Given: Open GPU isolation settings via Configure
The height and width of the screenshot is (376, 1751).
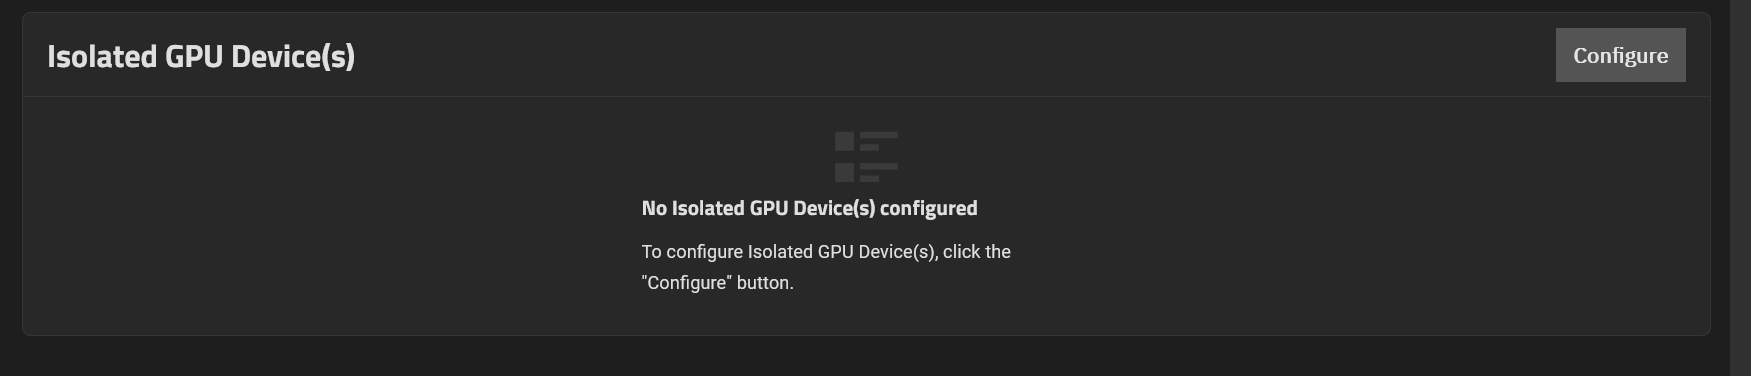Looking at the screenshot, I should [x=1620, y=55].
